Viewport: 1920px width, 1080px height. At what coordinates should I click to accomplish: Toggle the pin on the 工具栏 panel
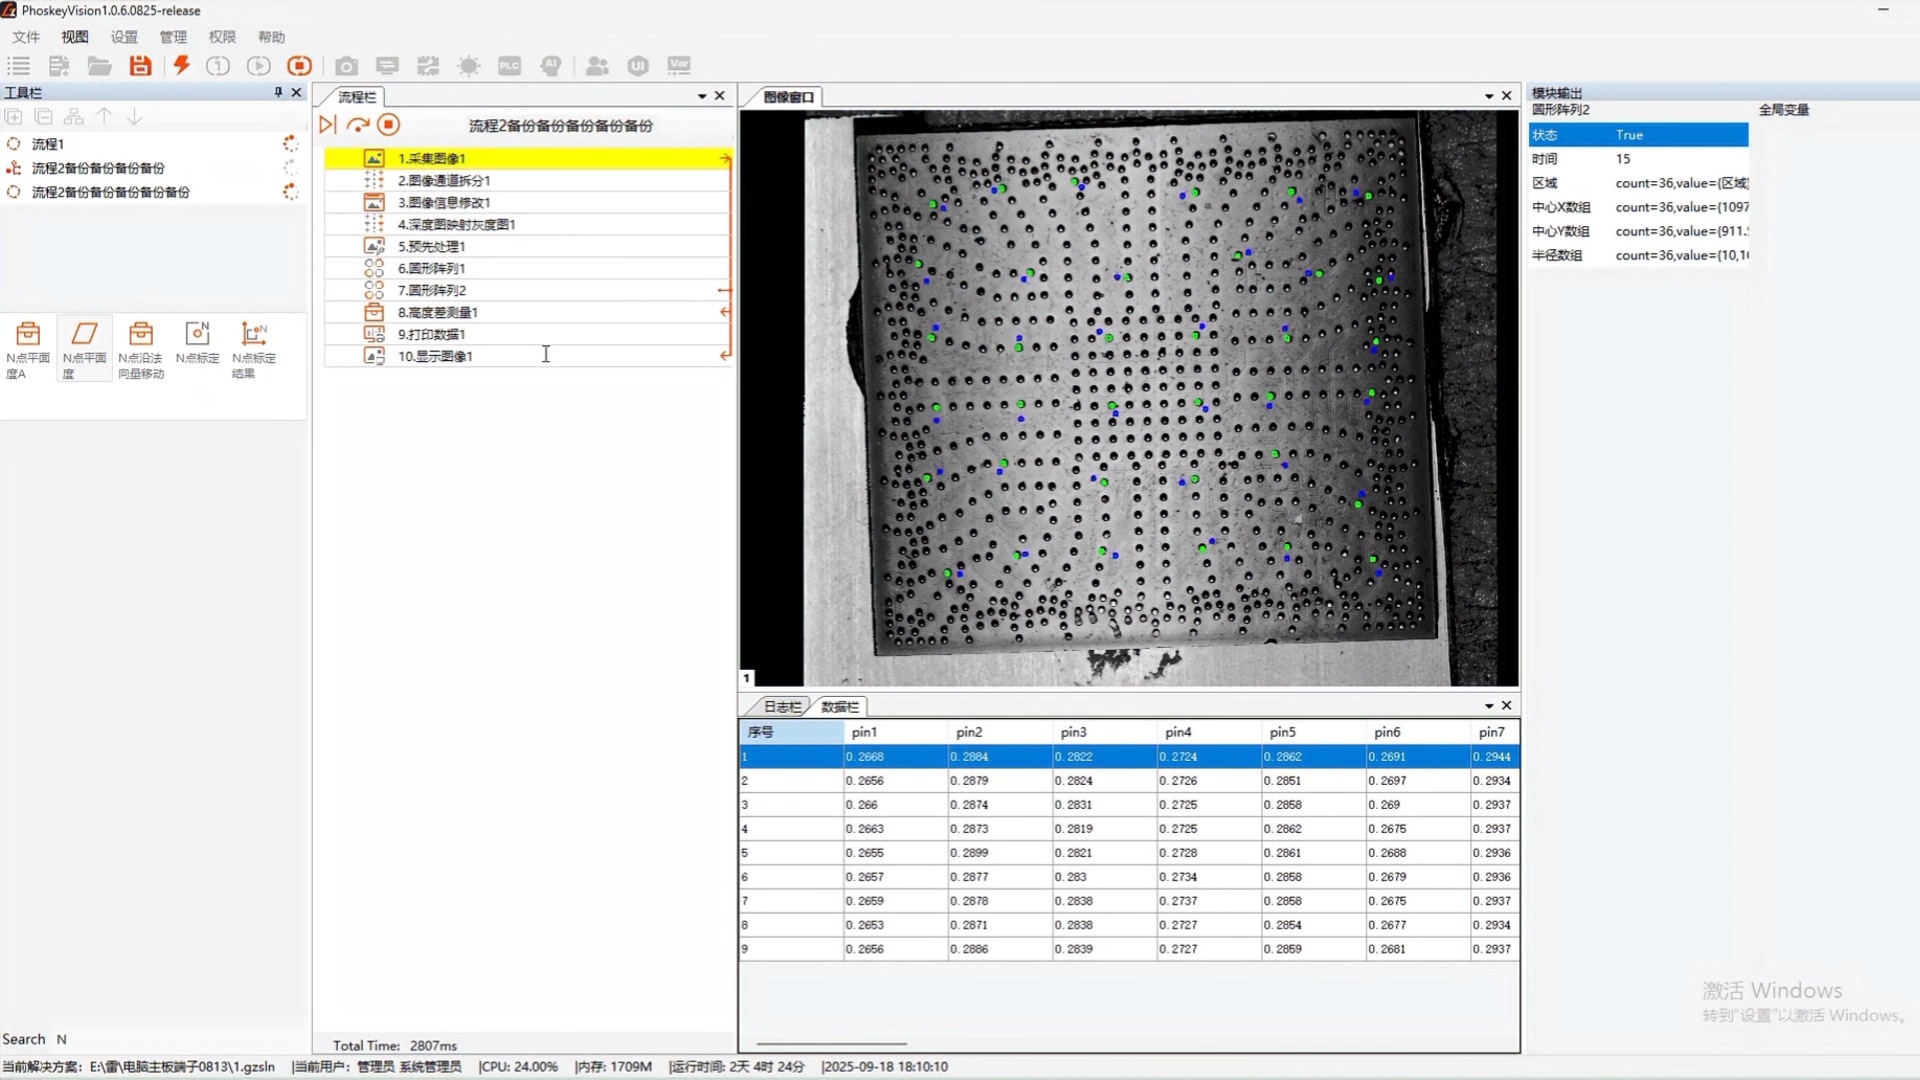click(278, 92)
